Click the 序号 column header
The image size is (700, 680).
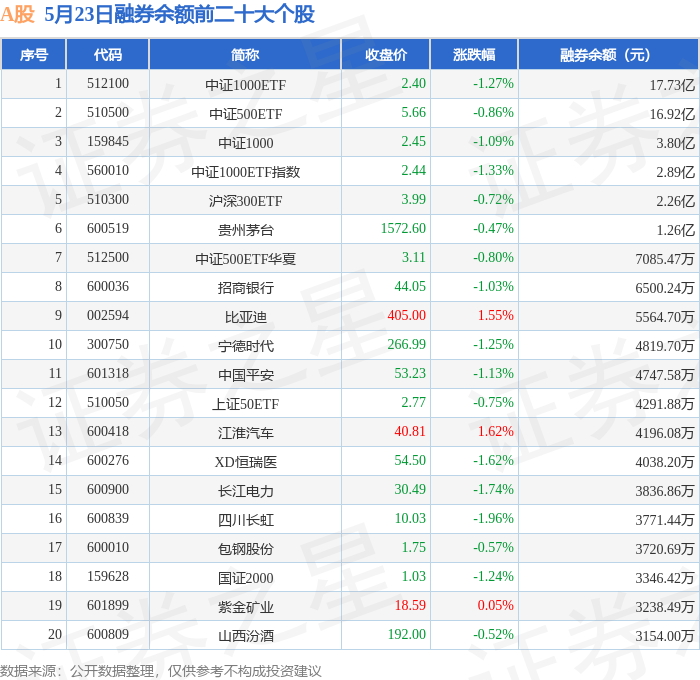coord(34,54)
